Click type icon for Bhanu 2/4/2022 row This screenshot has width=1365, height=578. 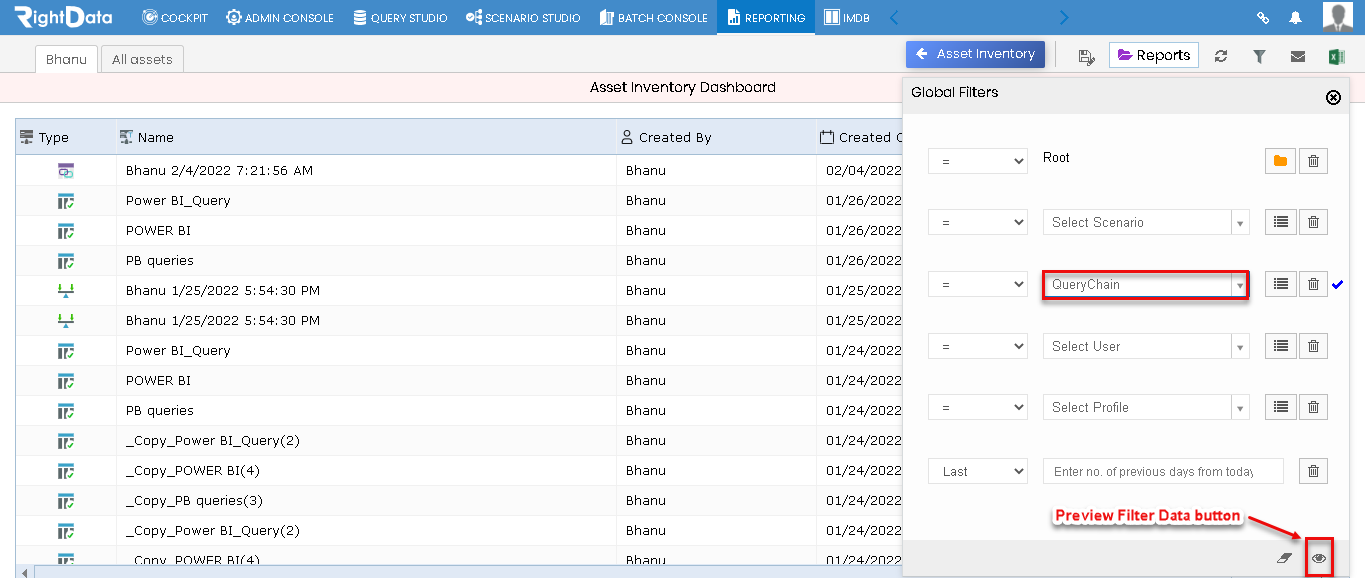tap(66, 170)
